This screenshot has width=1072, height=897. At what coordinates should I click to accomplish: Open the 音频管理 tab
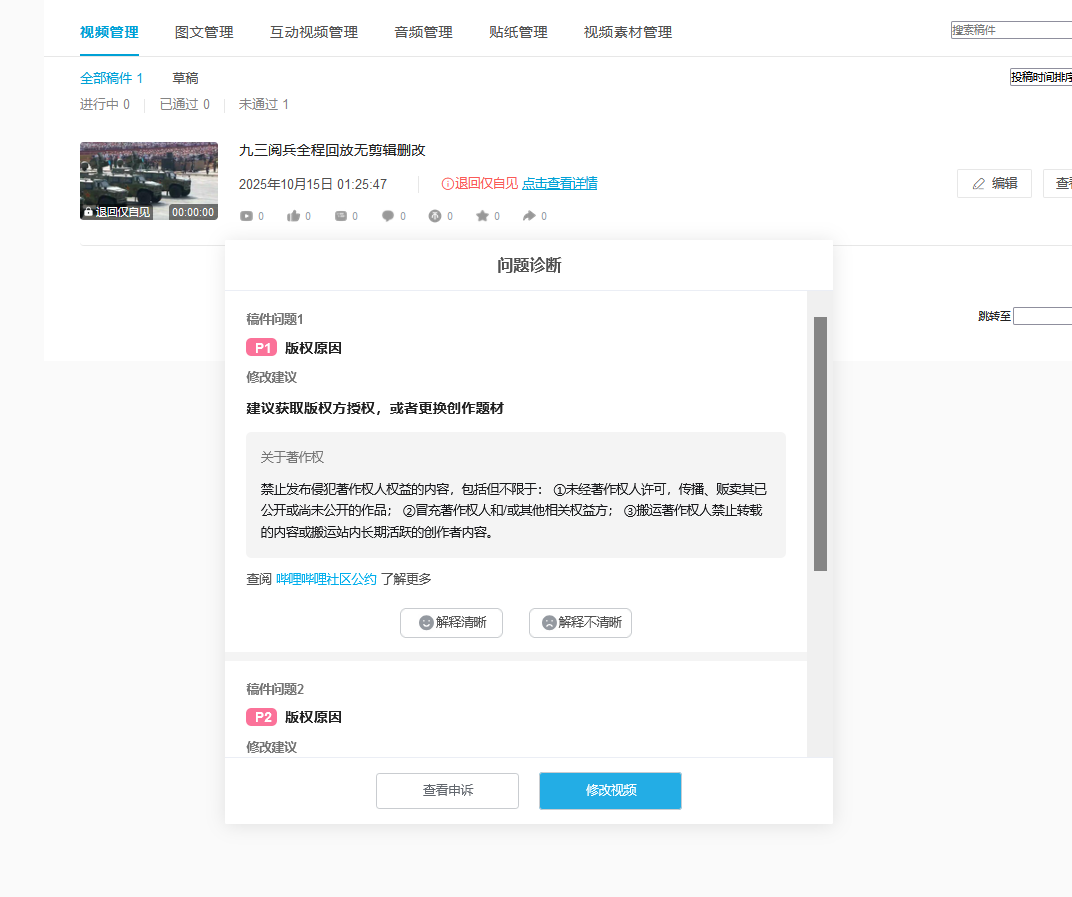click(x=423, y=32)
